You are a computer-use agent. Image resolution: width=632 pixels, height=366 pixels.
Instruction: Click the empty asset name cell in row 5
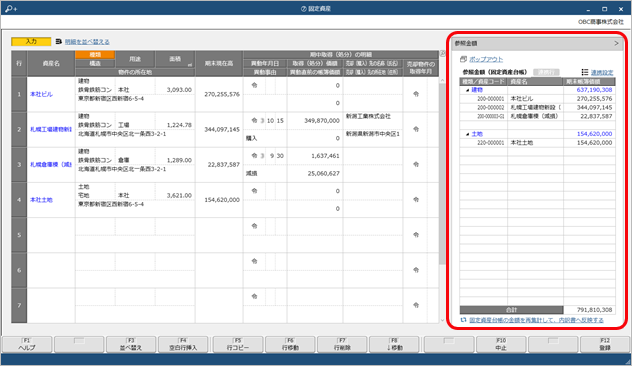click(51, 235)
